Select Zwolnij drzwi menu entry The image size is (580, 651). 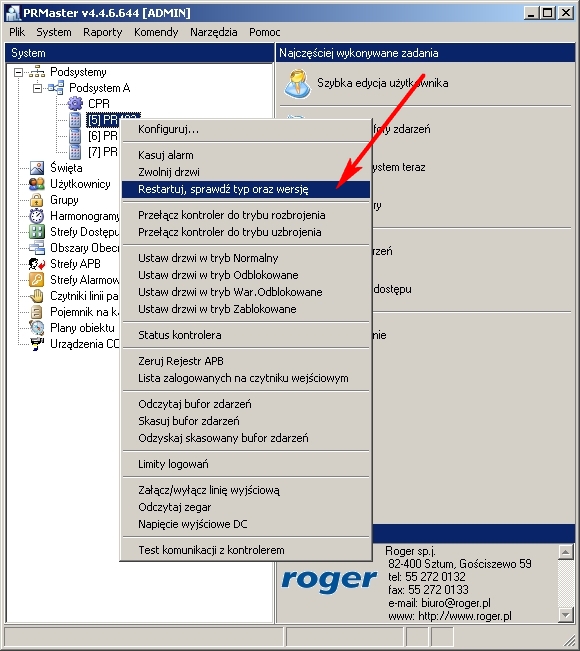pyautogui.click(x=246, y=172)
